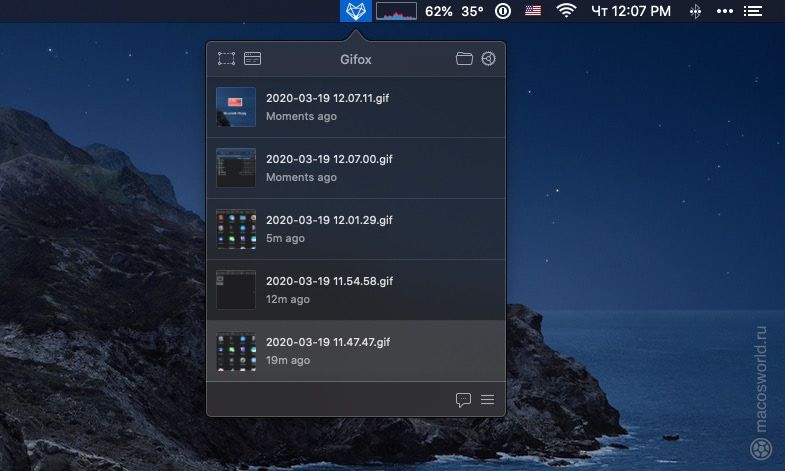Click the three-dots menu bar icon
This screenshot has width=785, height=471.
(724, 11)
